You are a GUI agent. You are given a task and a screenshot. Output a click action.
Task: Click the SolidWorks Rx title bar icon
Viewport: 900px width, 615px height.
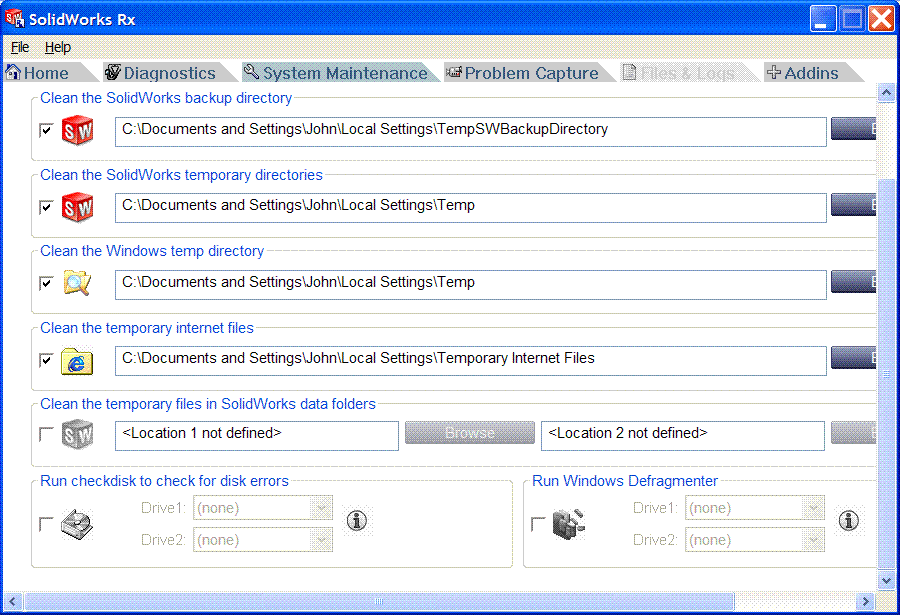pyautogui.click(x=15, y=18)
